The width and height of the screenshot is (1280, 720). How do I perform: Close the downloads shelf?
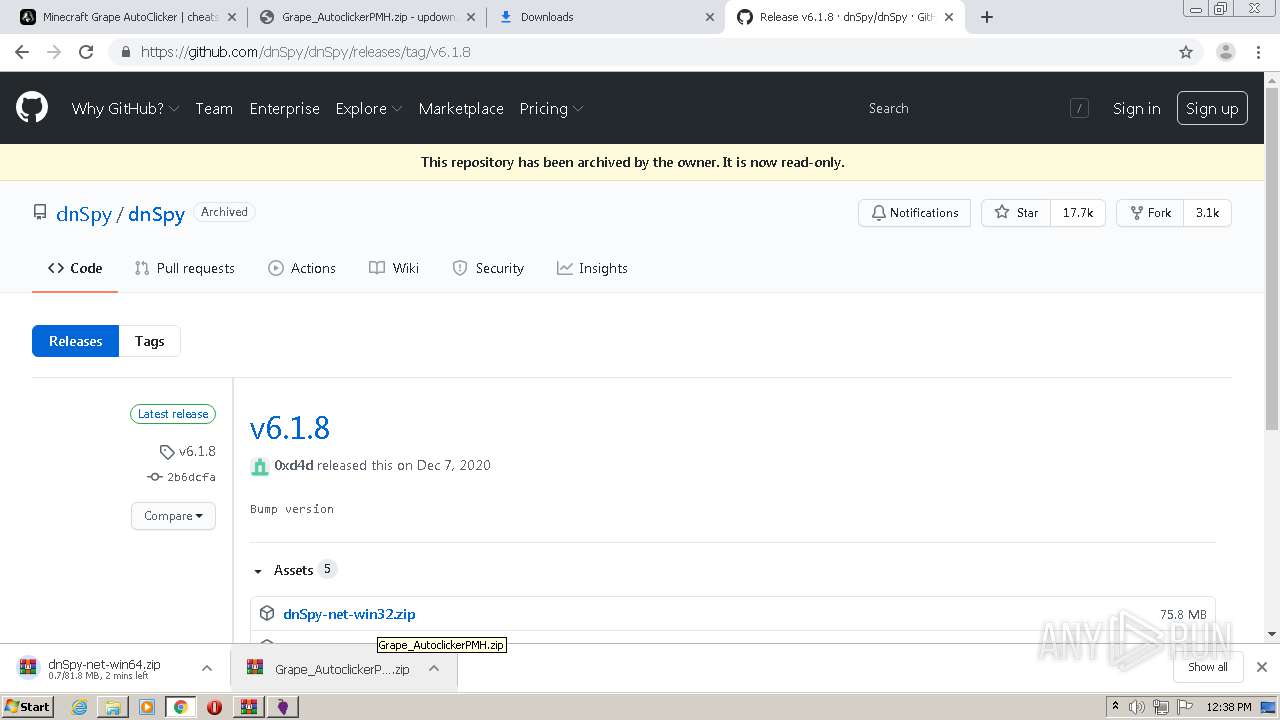point(1262,667)
